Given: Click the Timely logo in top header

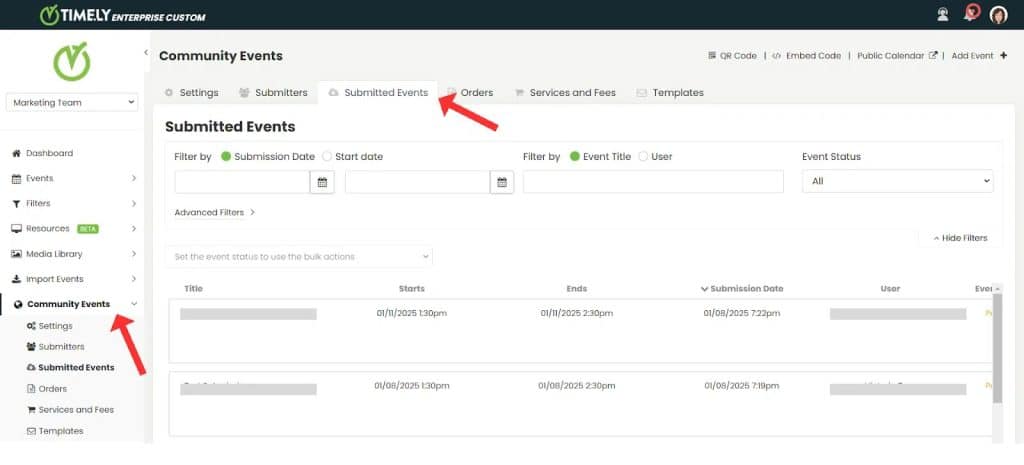Looking at the screenshot, I should pos(122,15).
